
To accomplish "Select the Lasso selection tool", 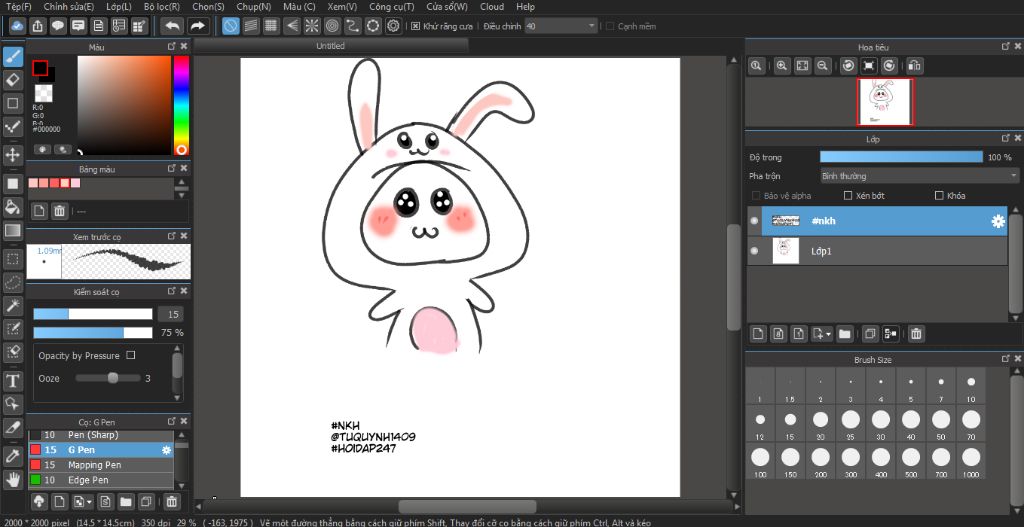I will [12, 282].
